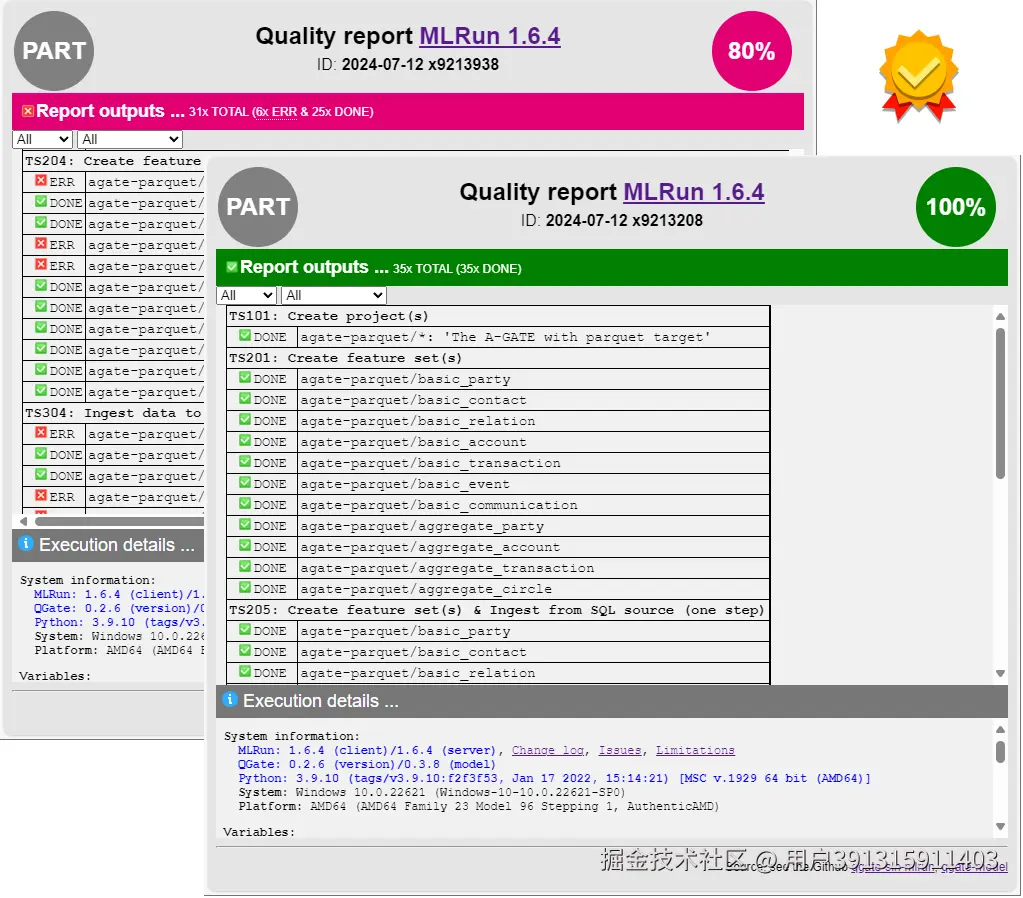1023x898 pixels.
Task: Open the Change log link
Action: point(547,751)
